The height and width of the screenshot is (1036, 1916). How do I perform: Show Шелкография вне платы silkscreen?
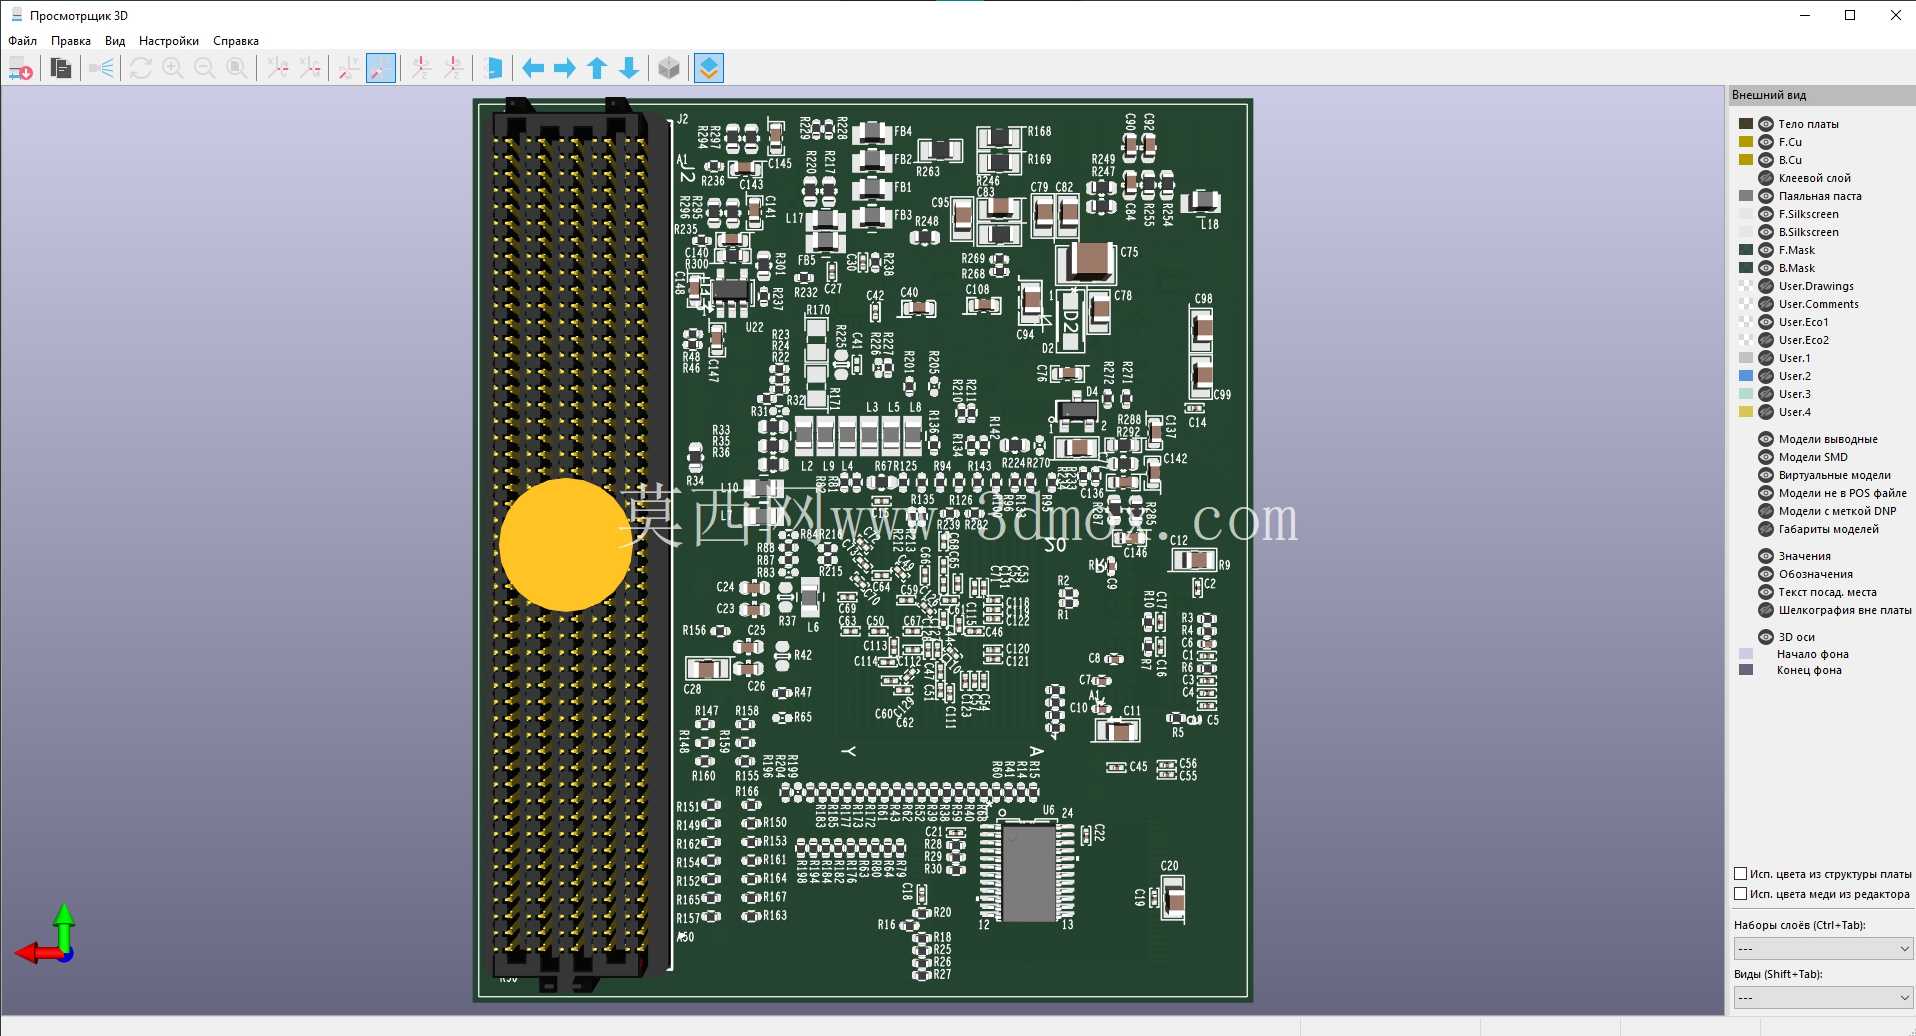(1766, 610)
